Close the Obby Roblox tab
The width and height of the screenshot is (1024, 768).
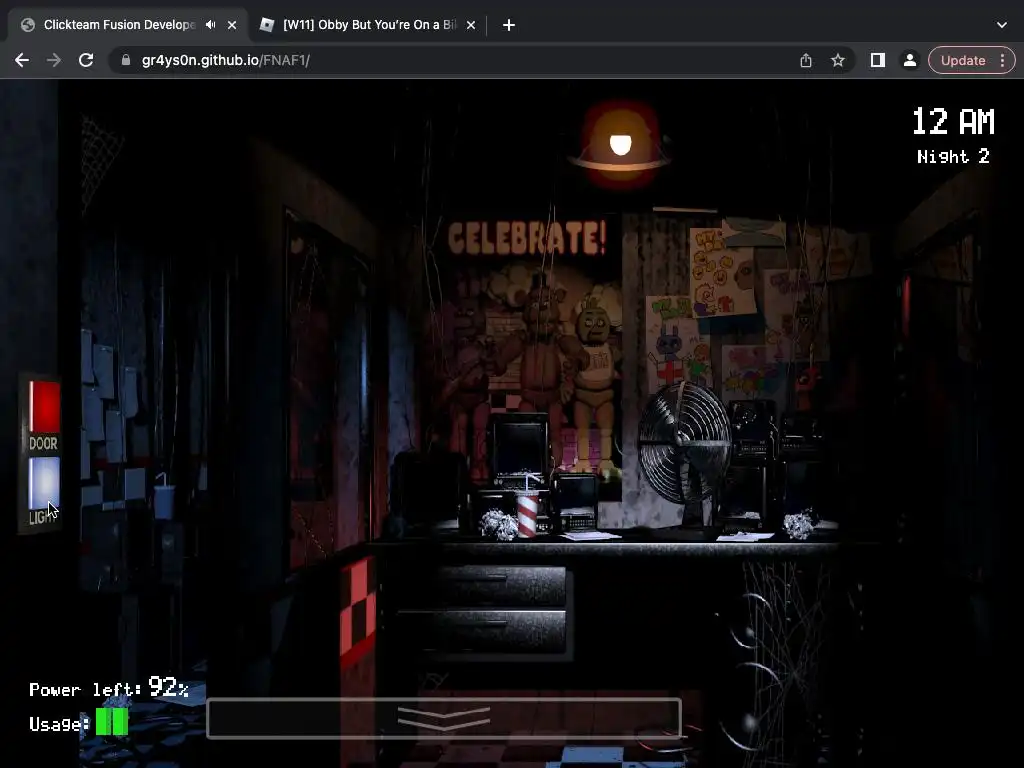pyautogui.click(x=471, y=25)
